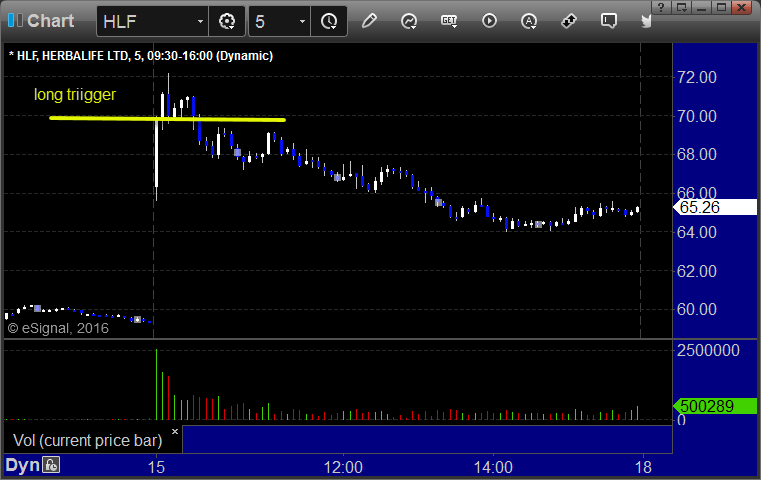Click the 18 date label on time axis
The image size is (761, 480).
coord(643,467)
